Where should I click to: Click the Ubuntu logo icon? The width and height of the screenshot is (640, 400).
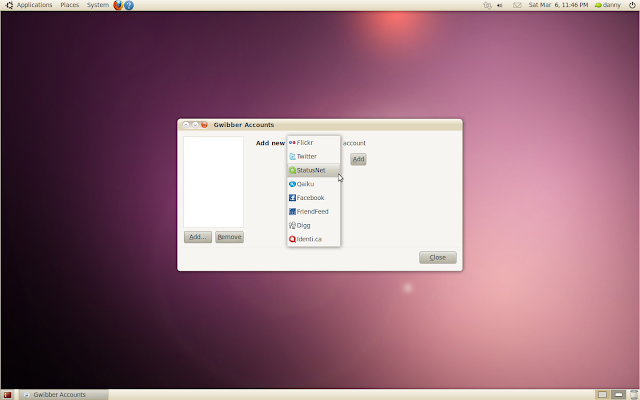pos(9,5)
